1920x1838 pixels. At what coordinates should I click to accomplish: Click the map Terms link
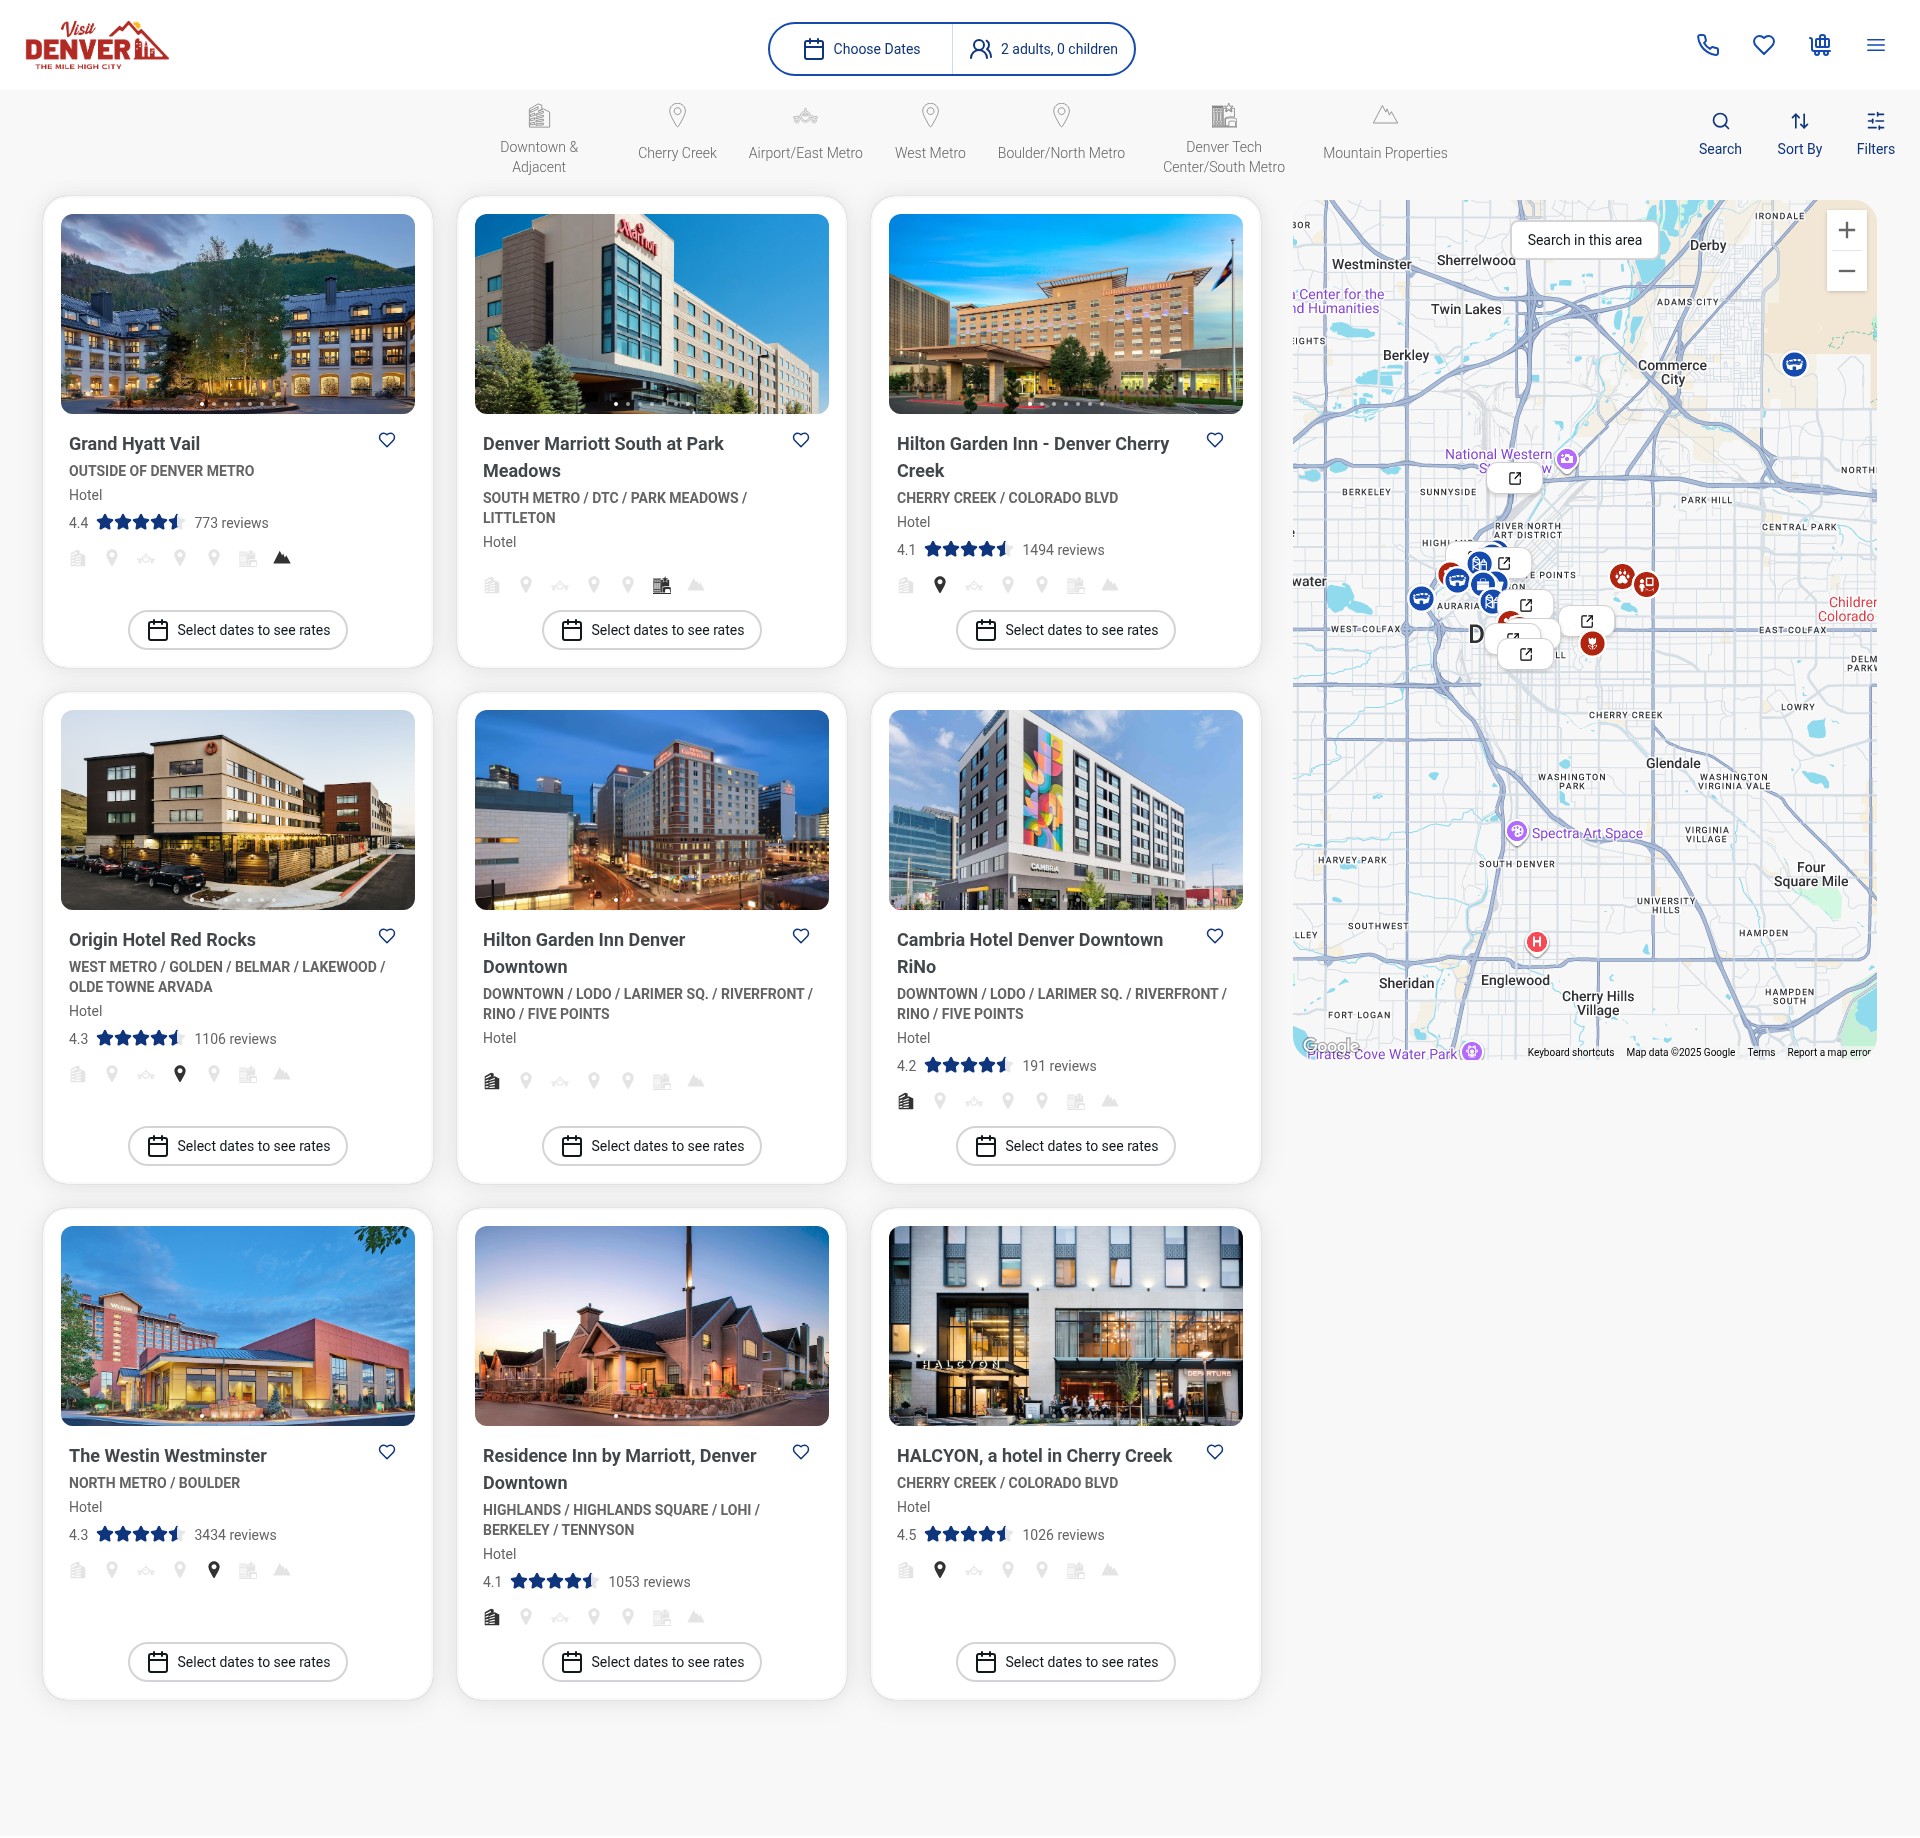click(x=1761, y=1052)
